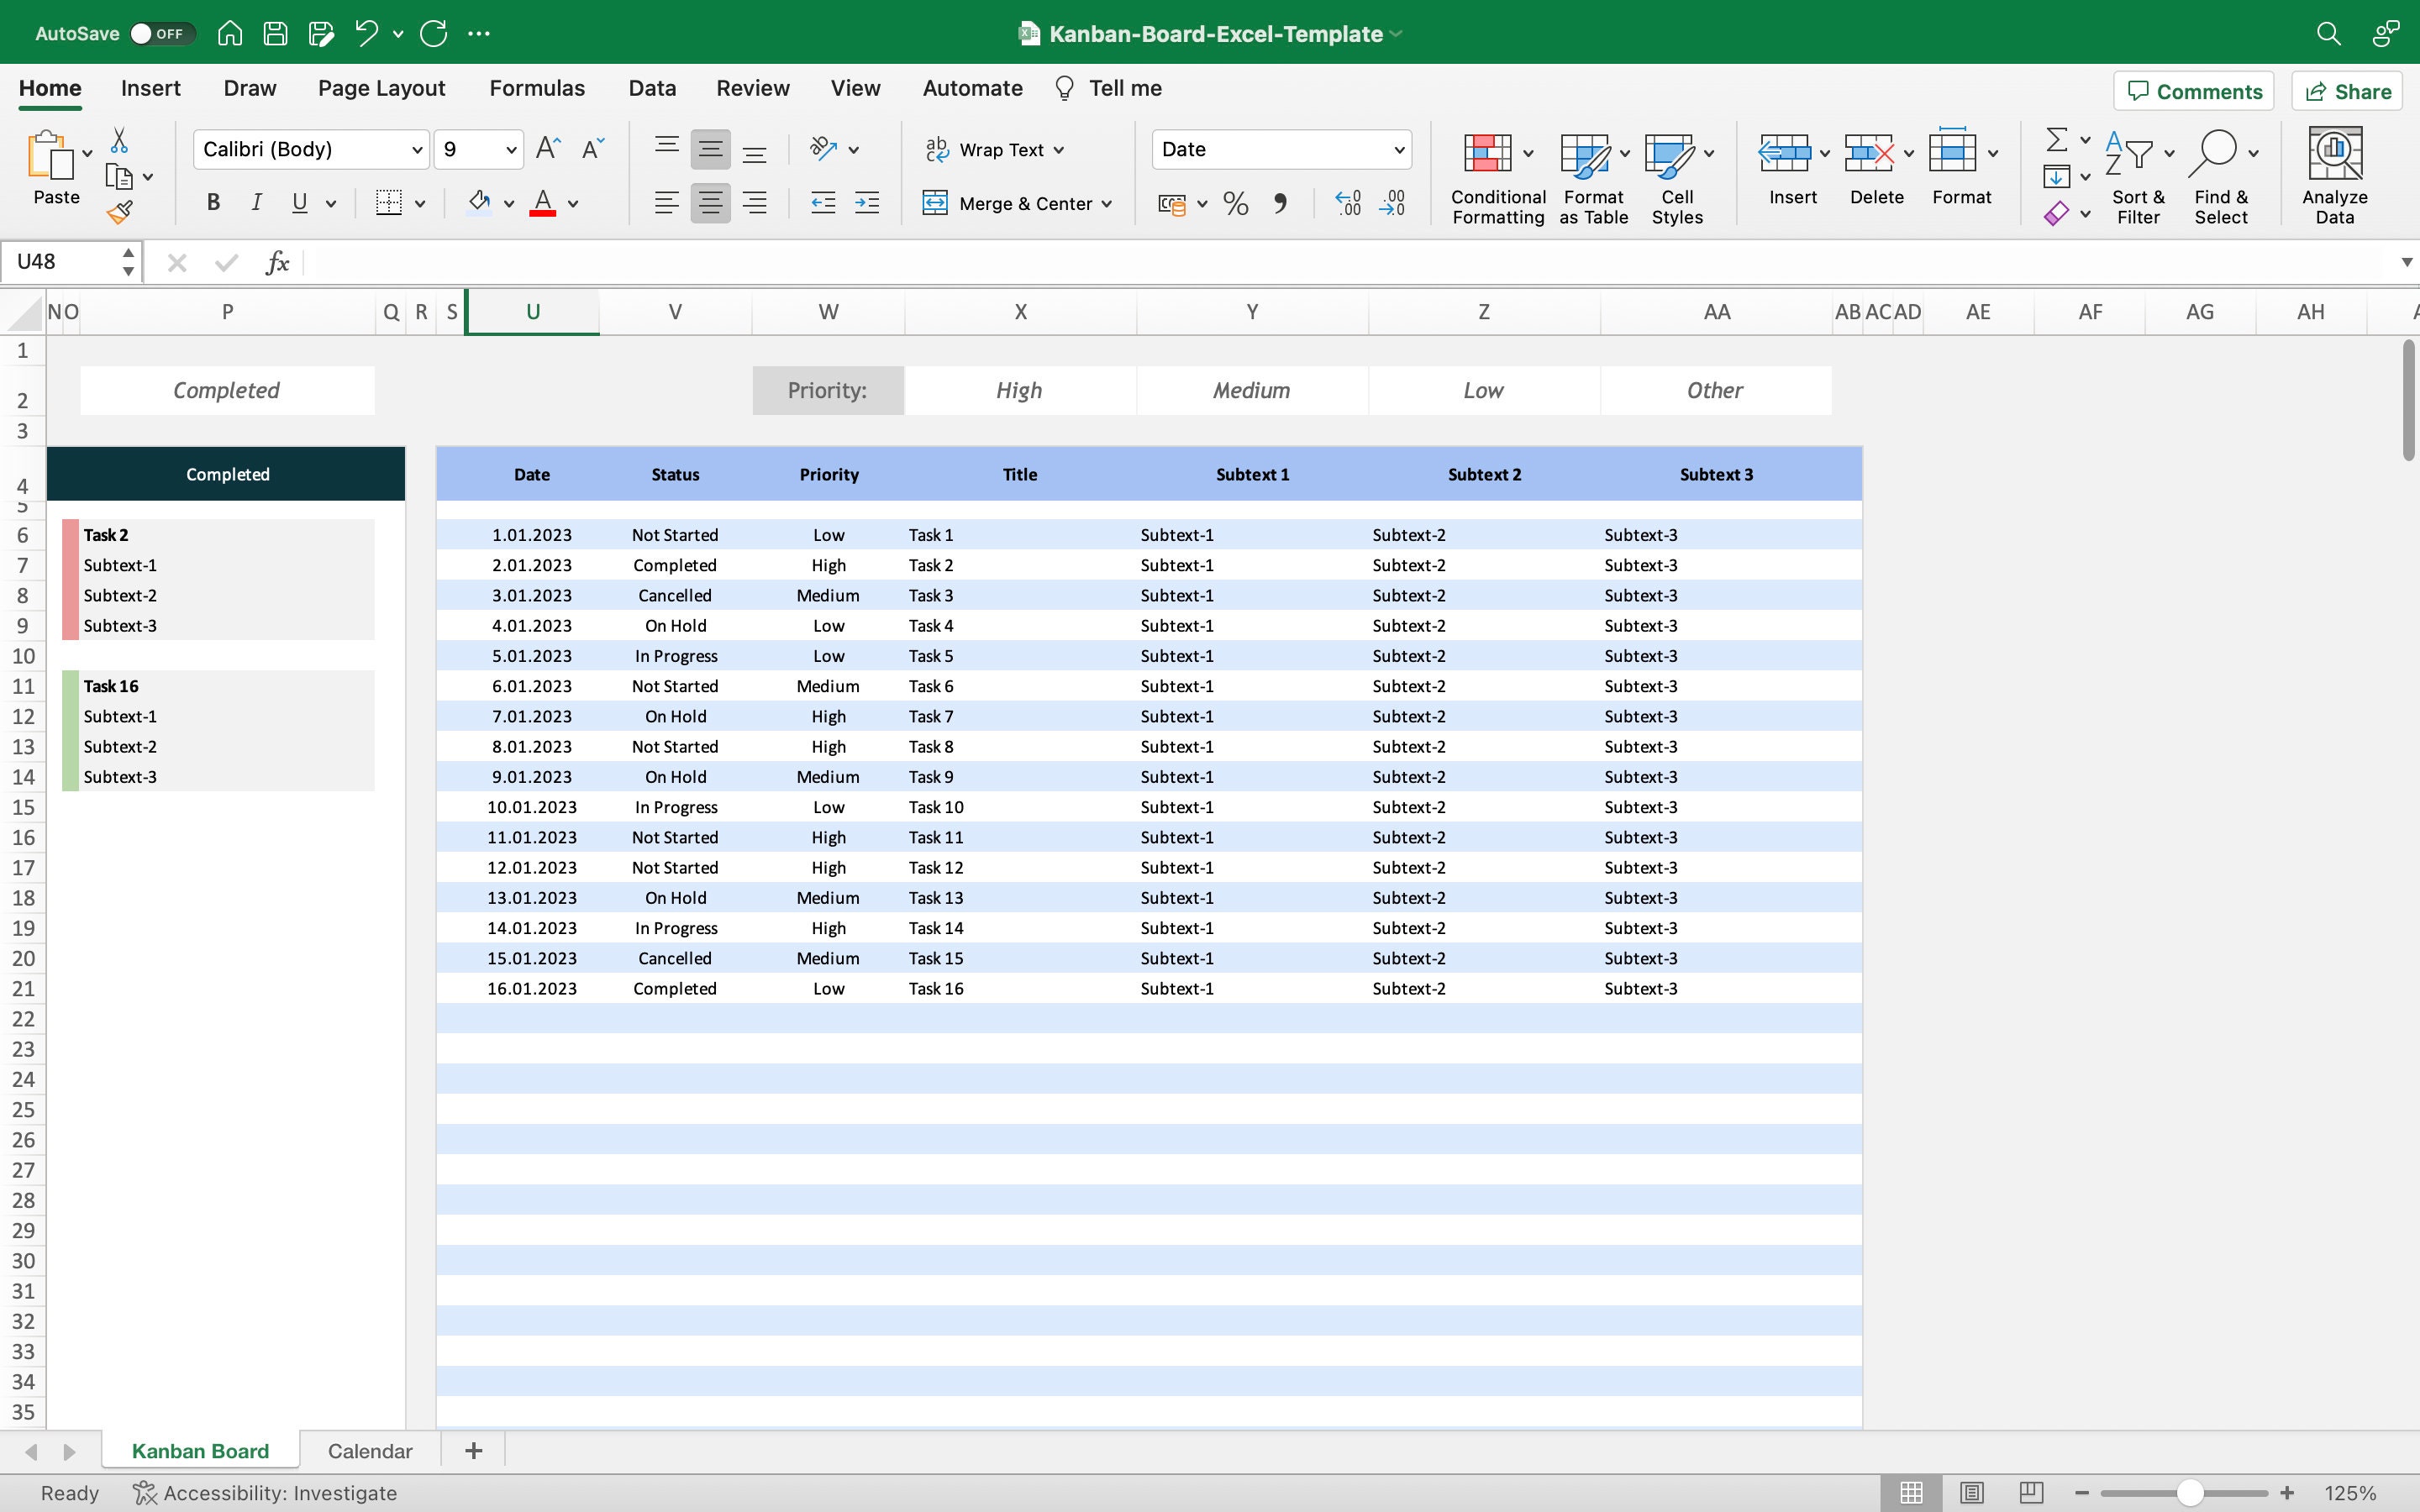This screenshot has height=1512, width=2420.
Task: Click Increase Decimal
Action: click(1347, 203)
